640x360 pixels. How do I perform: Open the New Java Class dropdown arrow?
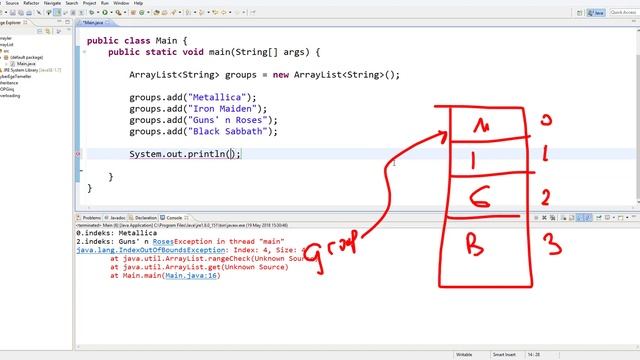click(x=148, y=13)
